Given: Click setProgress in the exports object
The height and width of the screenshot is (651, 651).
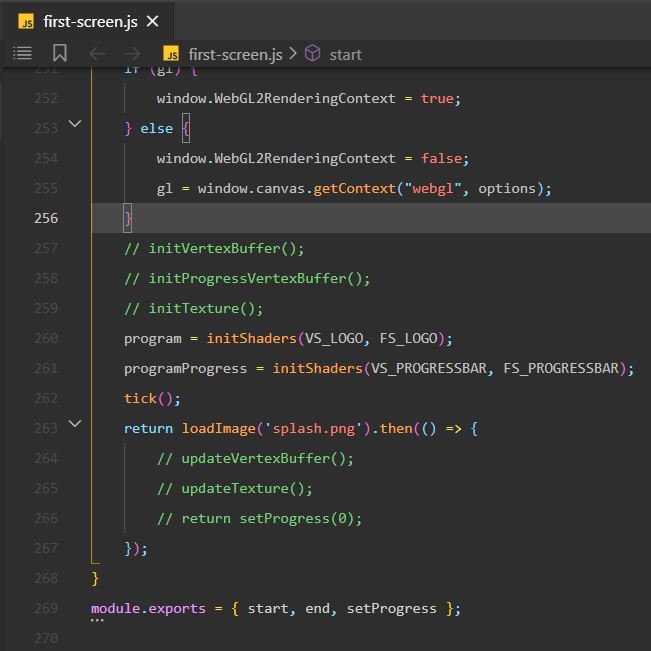Looking at the screenshot, I should point(392,609).
